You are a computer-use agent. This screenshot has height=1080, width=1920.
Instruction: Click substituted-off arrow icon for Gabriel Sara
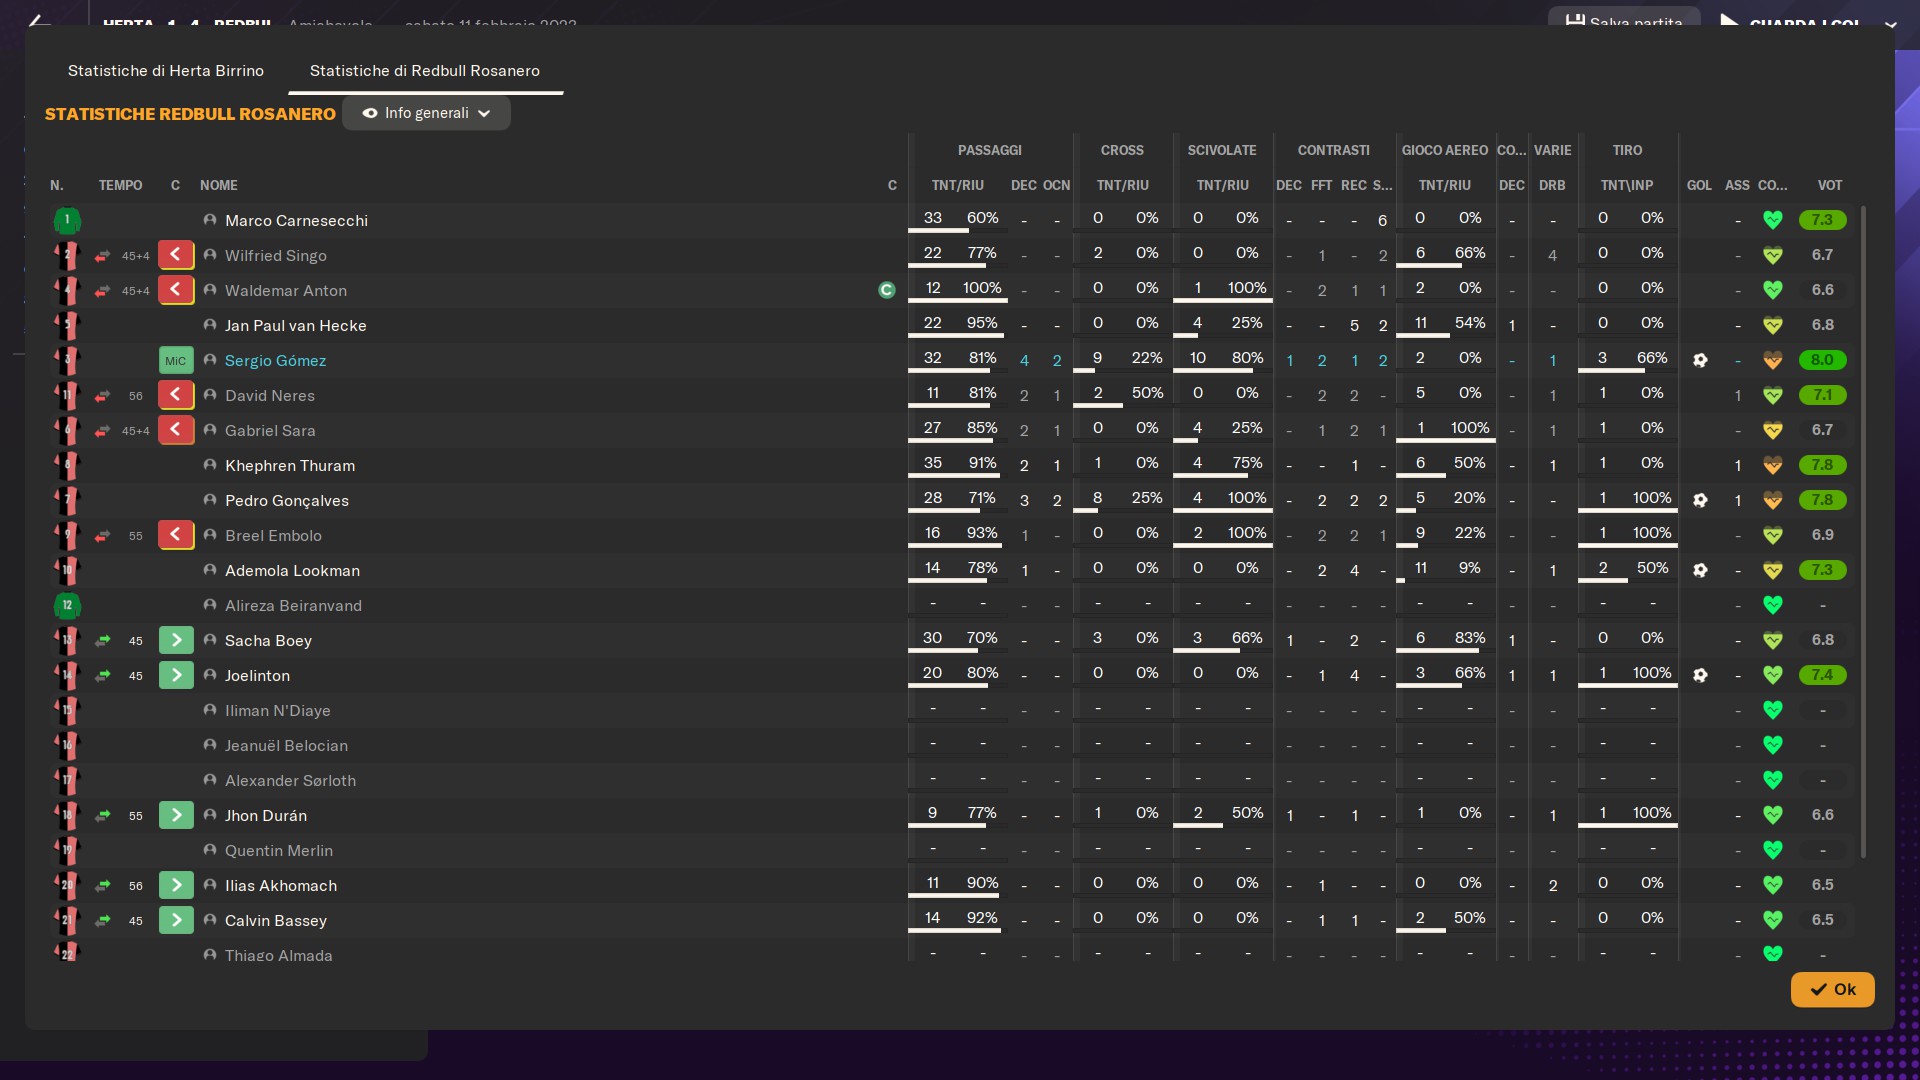click(x=176, y=430)
